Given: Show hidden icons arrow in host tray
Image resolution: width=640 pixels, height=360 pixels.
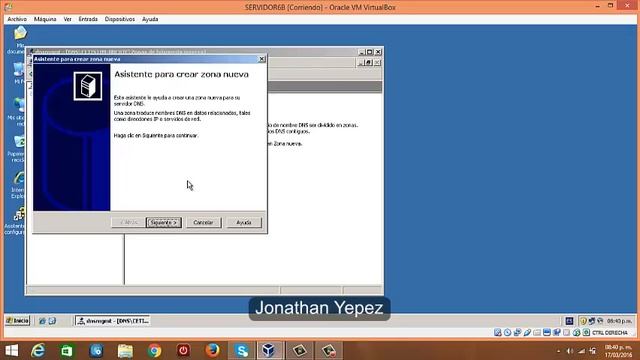Looking at the screenshot, I should (x=558, y=351).
